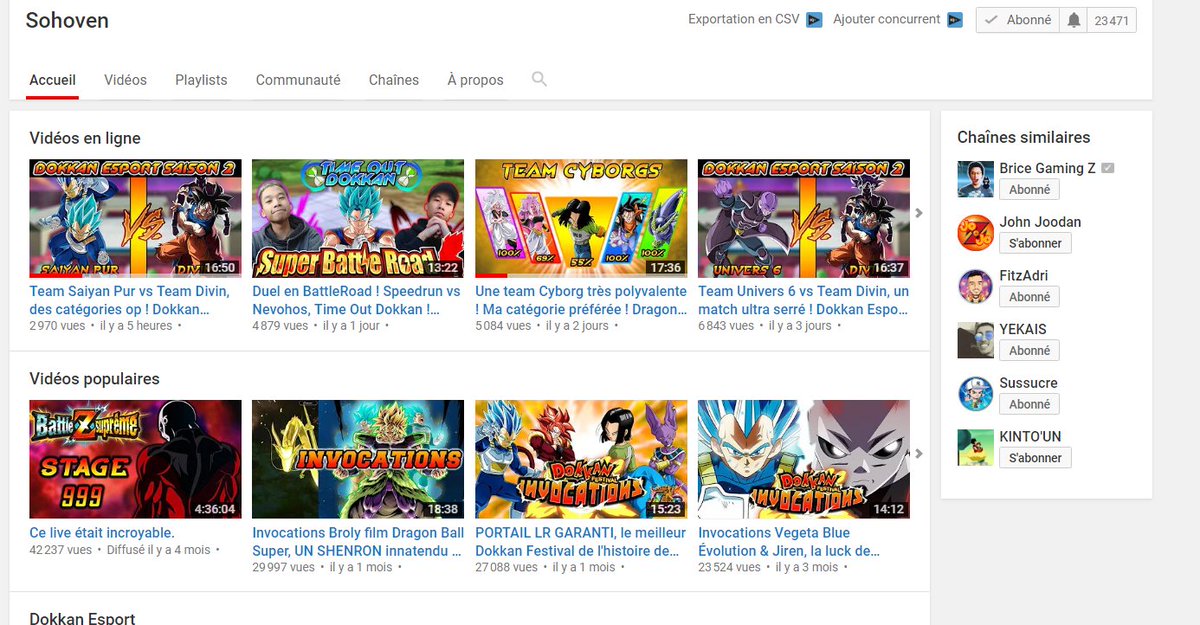Open Sussucre channel avatar
The width and height of the screenshot is (1200, 625).
975,394
